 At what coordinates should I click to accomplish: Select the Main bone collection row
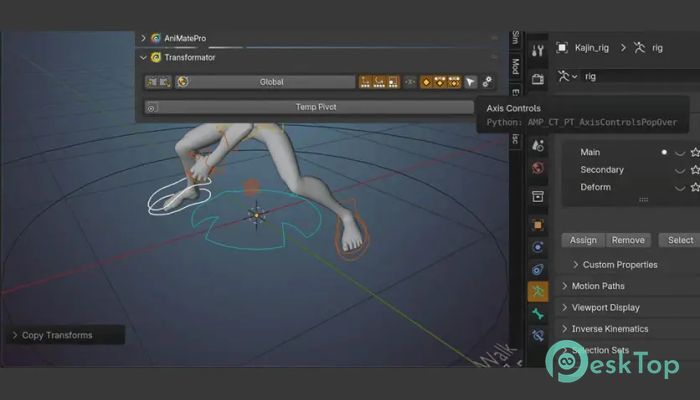[x=631, y=152]
